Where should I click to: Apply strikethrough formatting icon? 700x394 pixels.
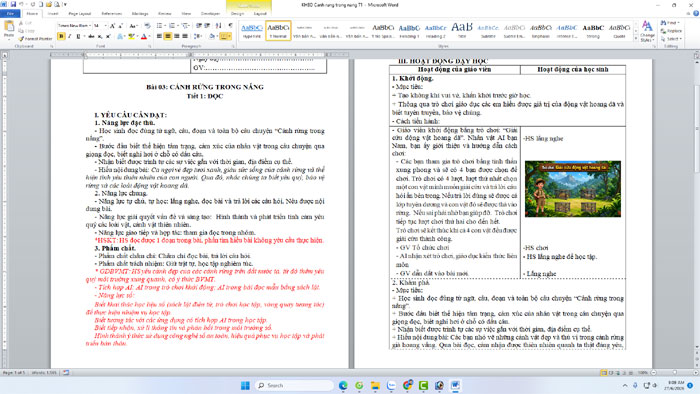(91, 36)
